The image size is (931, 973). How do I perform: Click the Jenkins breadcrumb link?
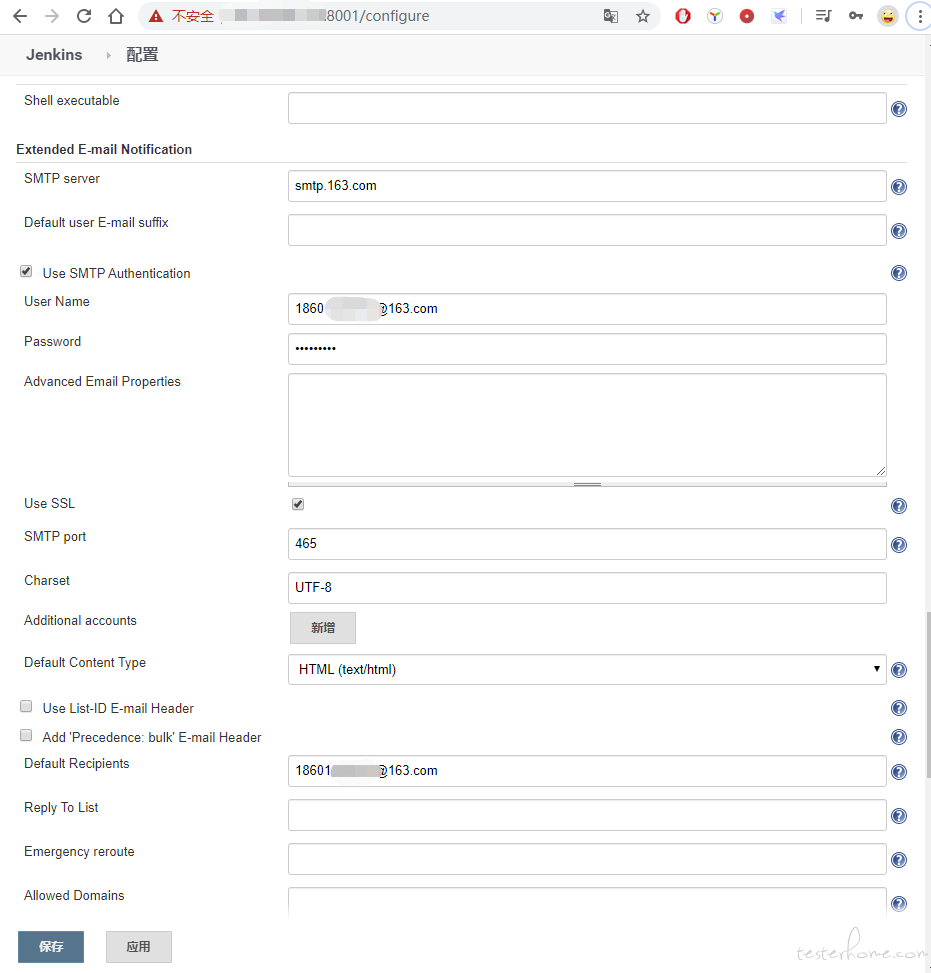click(54, 55)
